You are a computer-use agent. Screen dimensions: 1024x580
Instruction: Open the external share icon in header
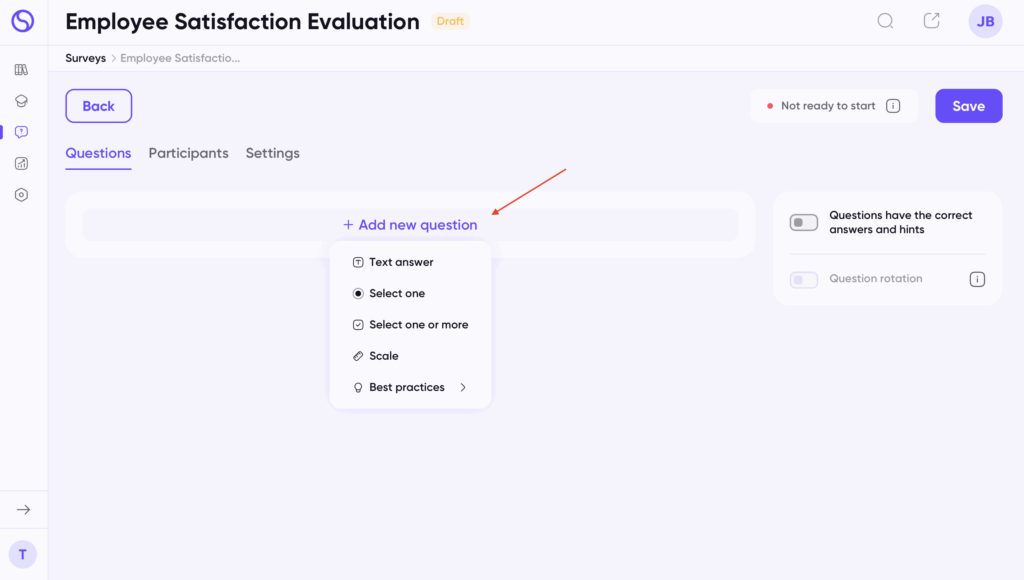pos(931,21)
